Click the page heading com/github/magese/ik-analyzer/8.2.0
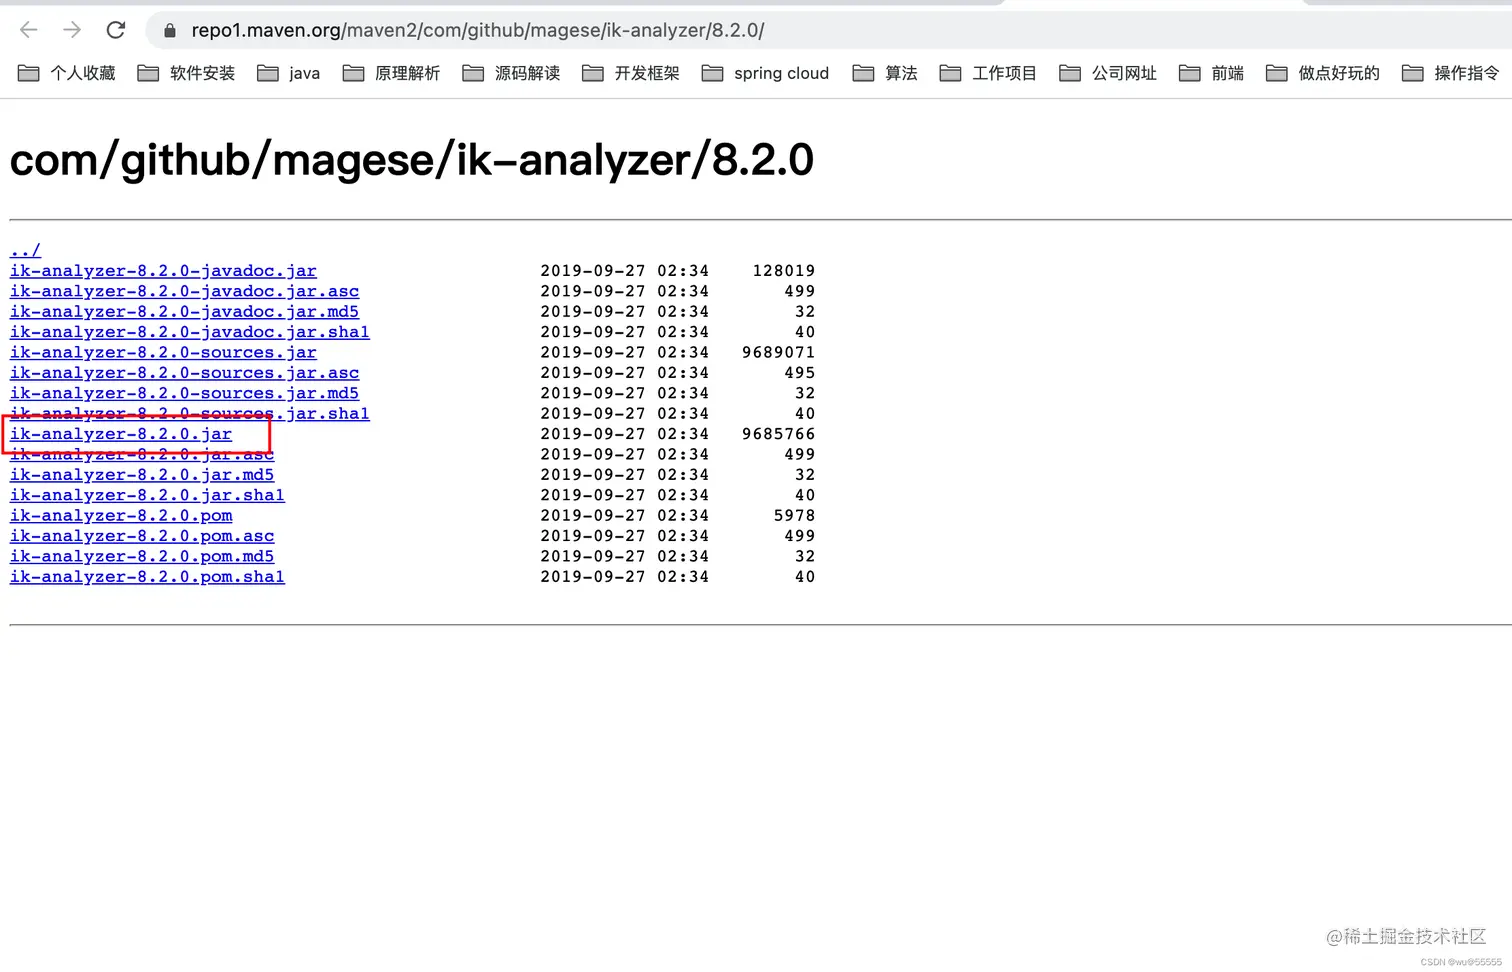 pos(412,160)
